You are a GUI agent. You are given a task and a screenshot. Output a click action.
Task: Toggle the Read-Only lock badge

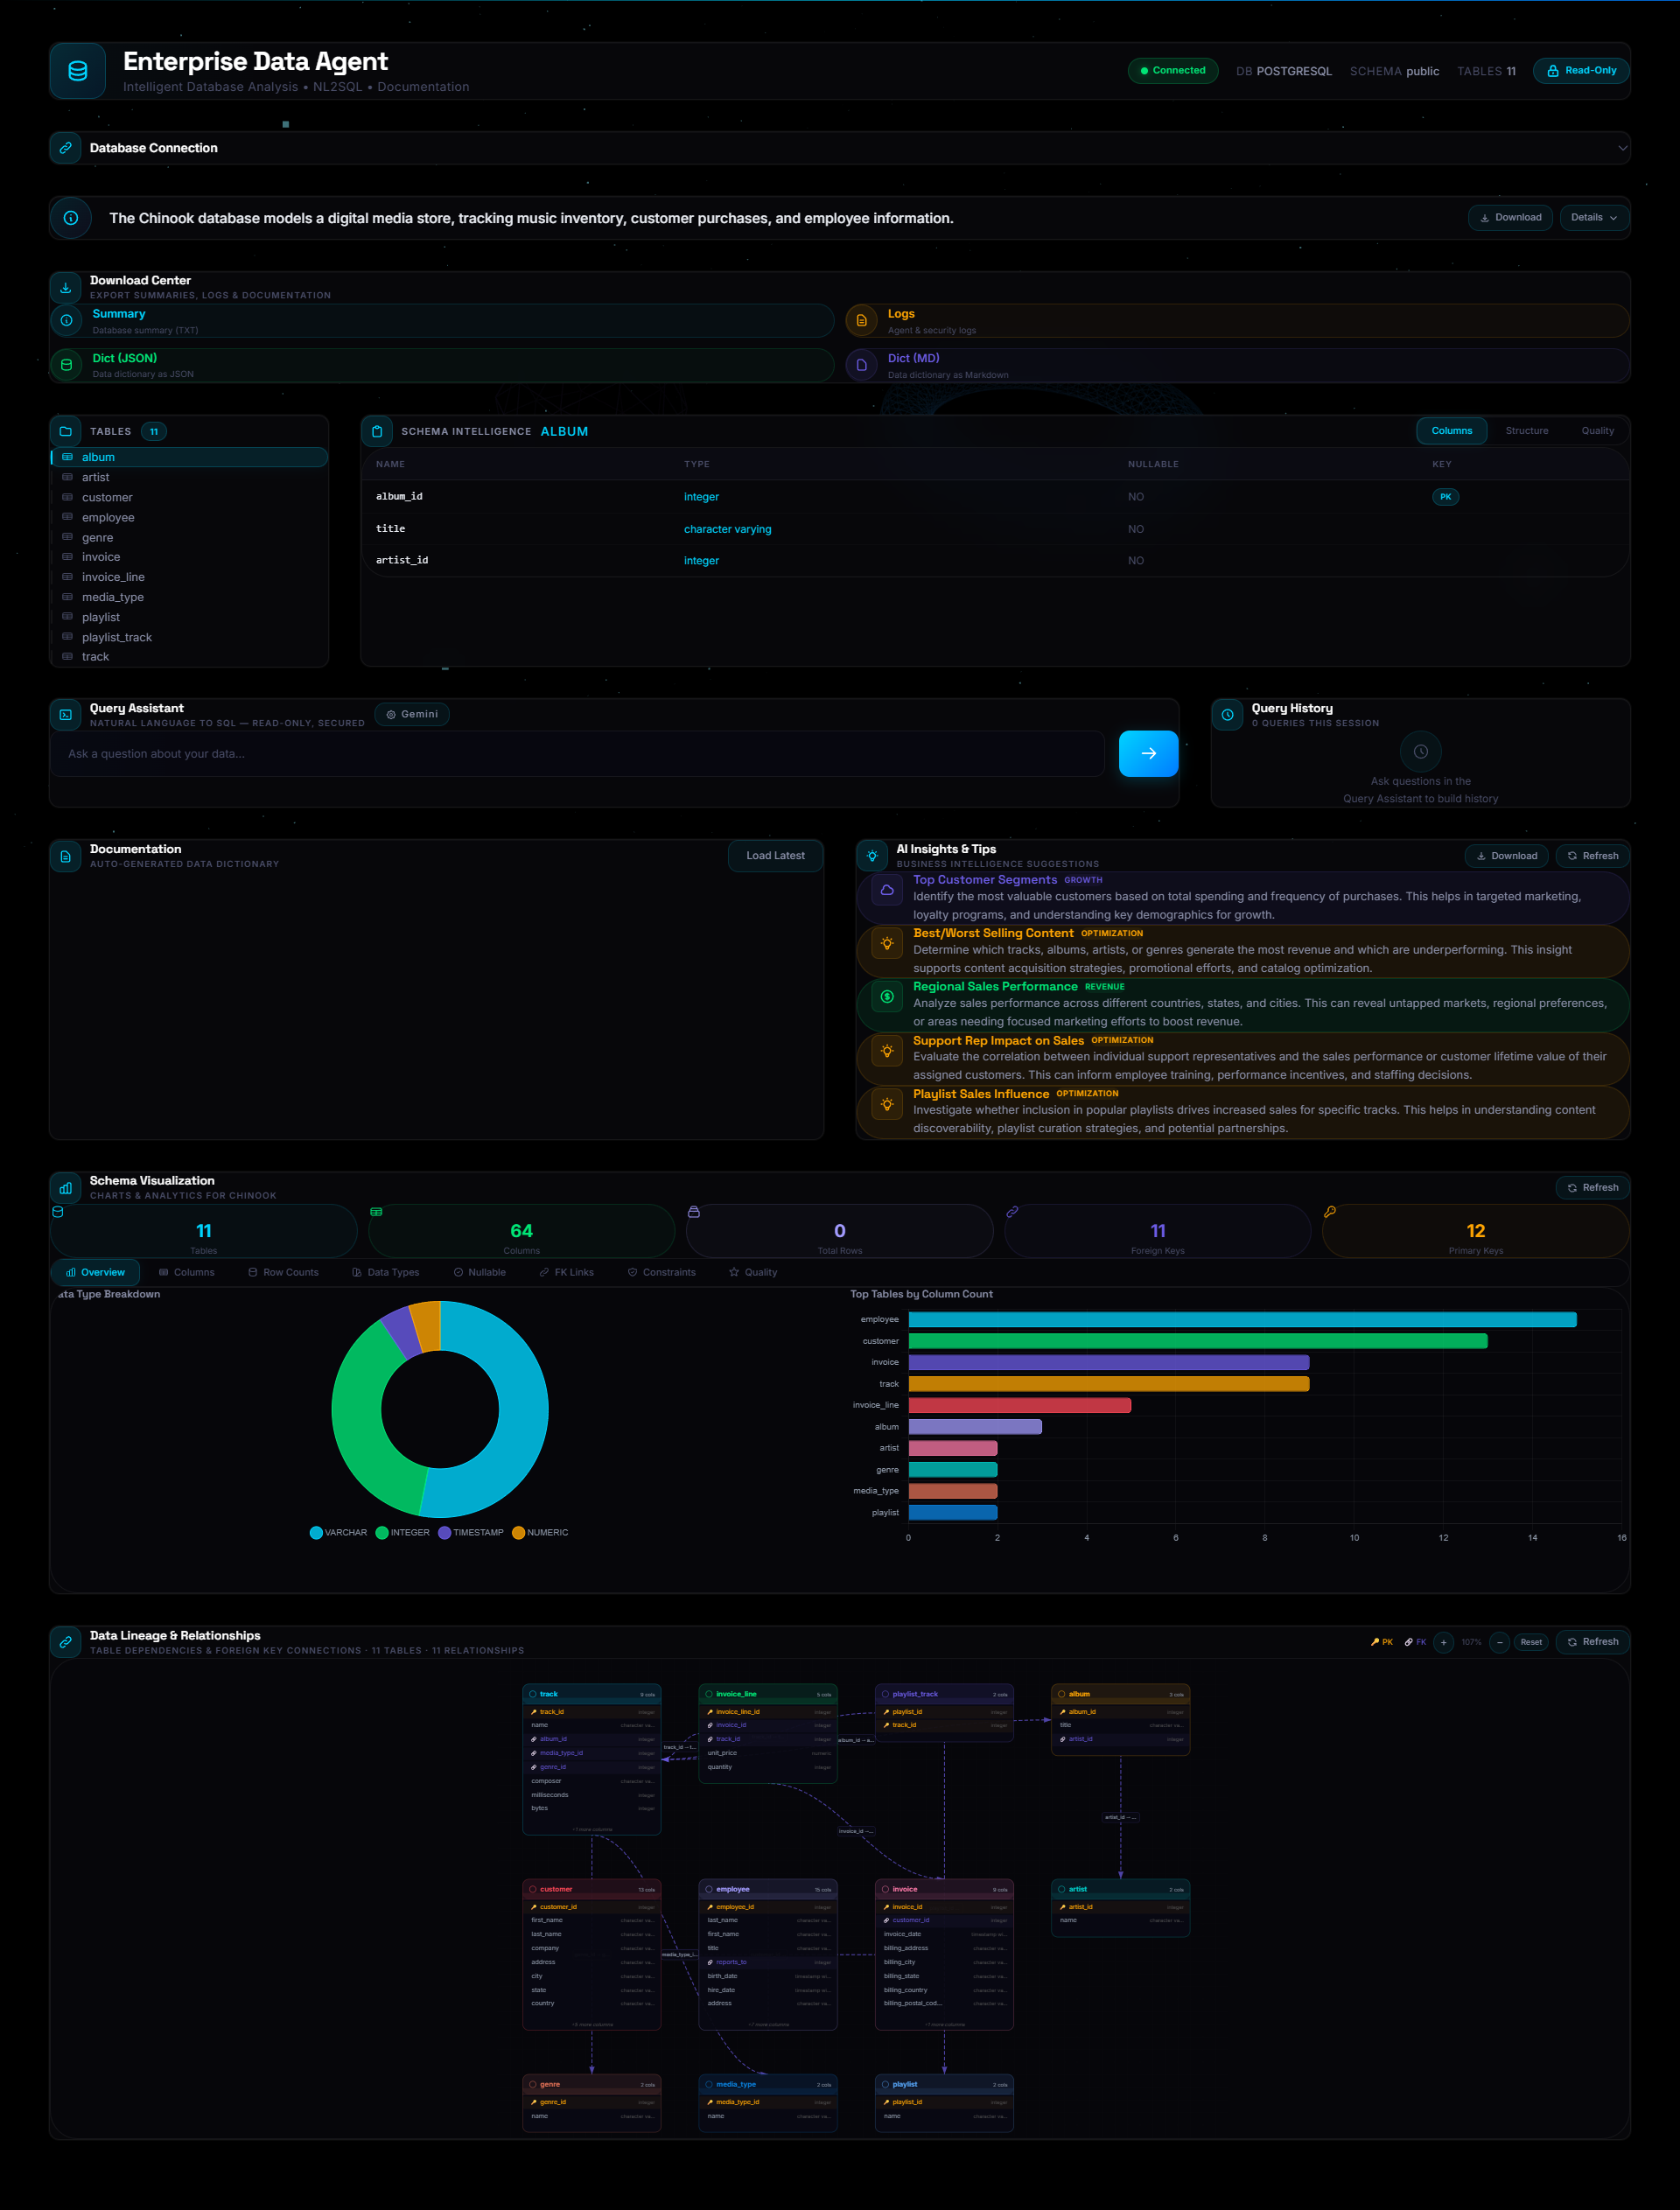(x=1581, y=71)
